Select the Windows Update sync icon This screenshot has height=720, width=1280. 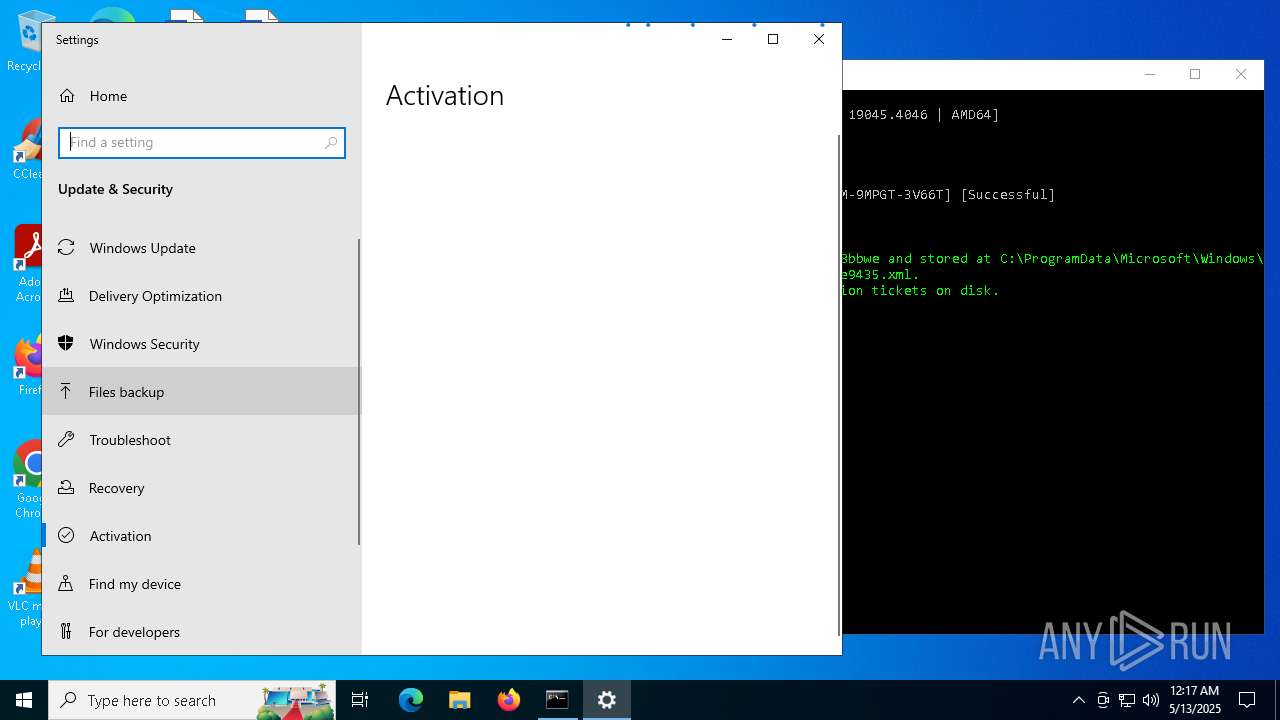pyautogui.click(x=67, y=248)
